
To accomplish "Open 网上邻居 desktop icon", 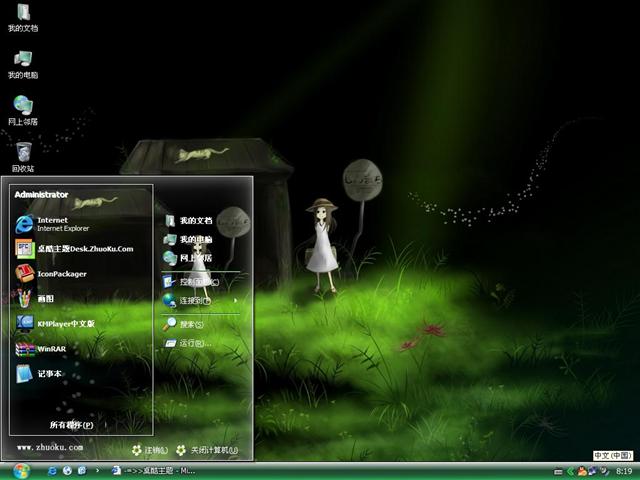I will 23,109.
